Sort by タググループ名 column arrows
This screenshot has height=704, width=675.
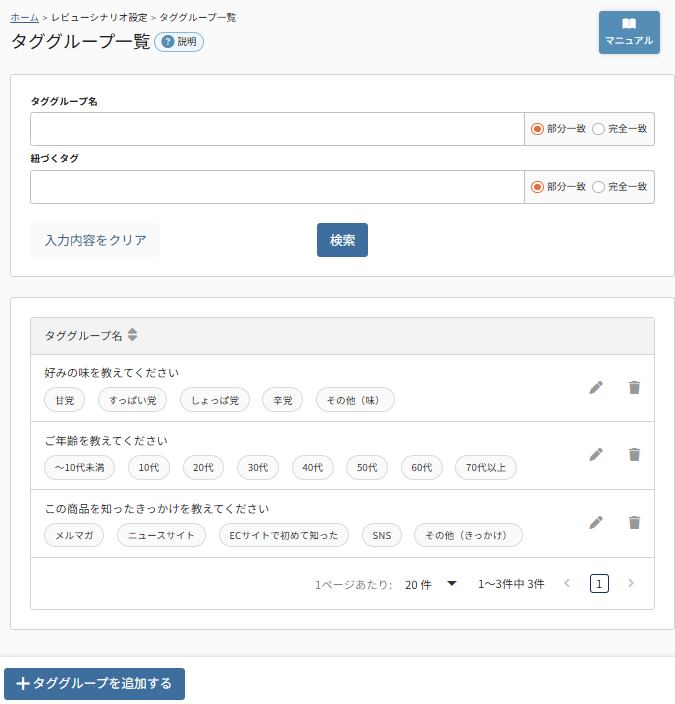132,335
